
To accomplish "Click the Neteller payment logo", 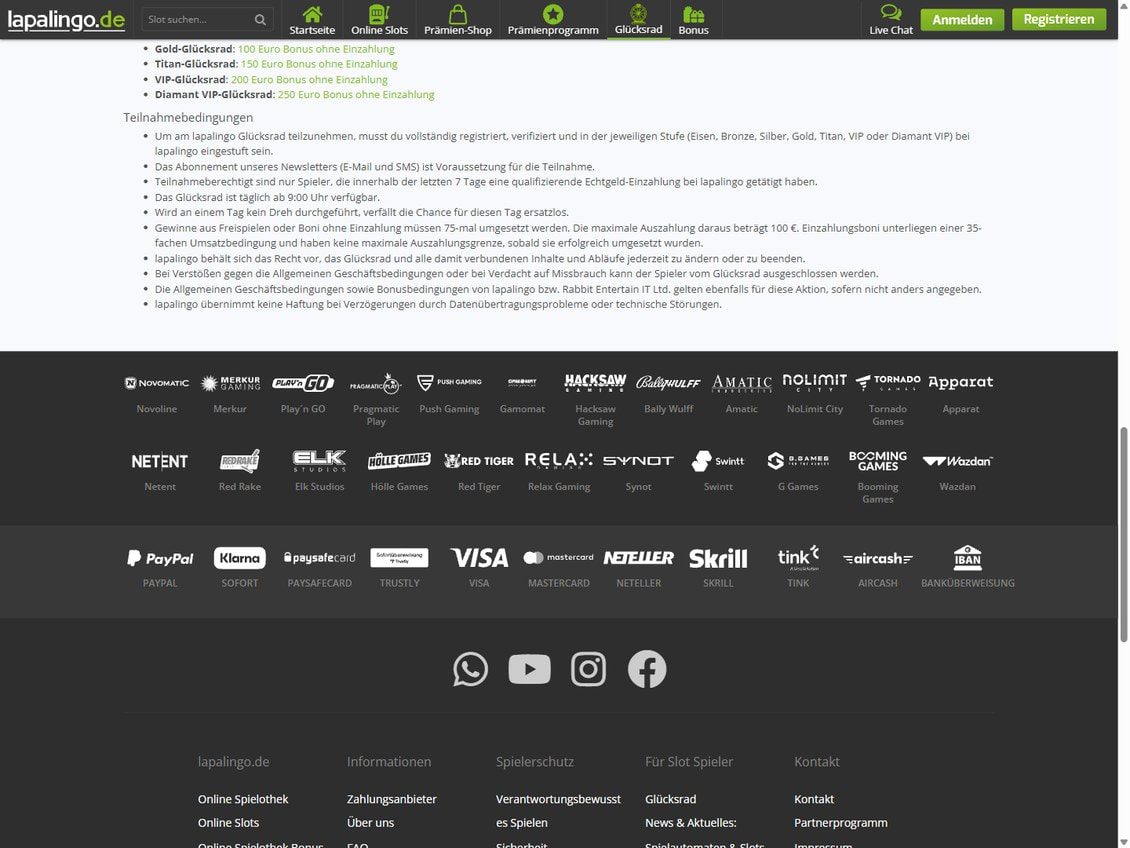I will coord(639,558).
